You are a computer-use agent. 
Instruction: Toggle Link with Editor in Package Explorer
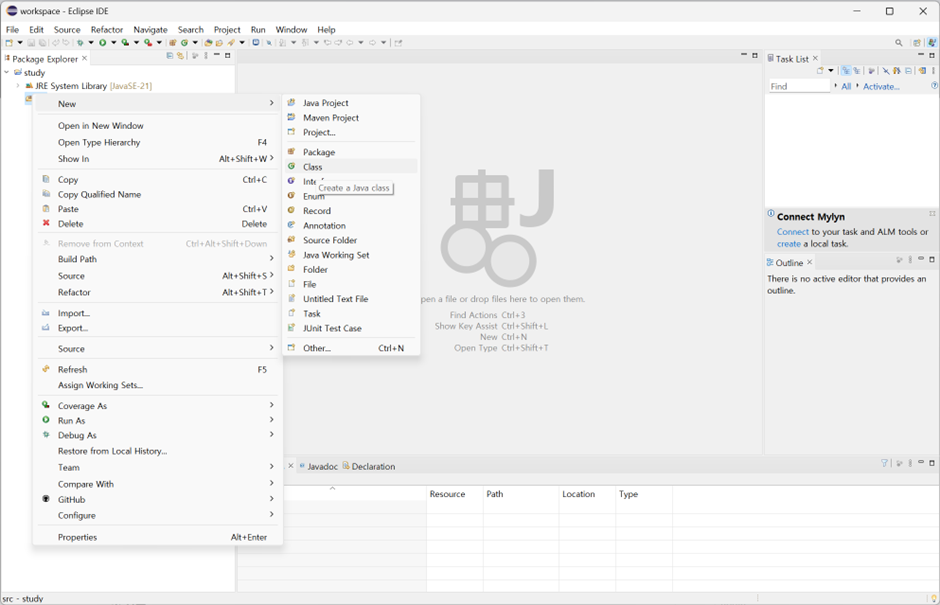coord(180,55)
